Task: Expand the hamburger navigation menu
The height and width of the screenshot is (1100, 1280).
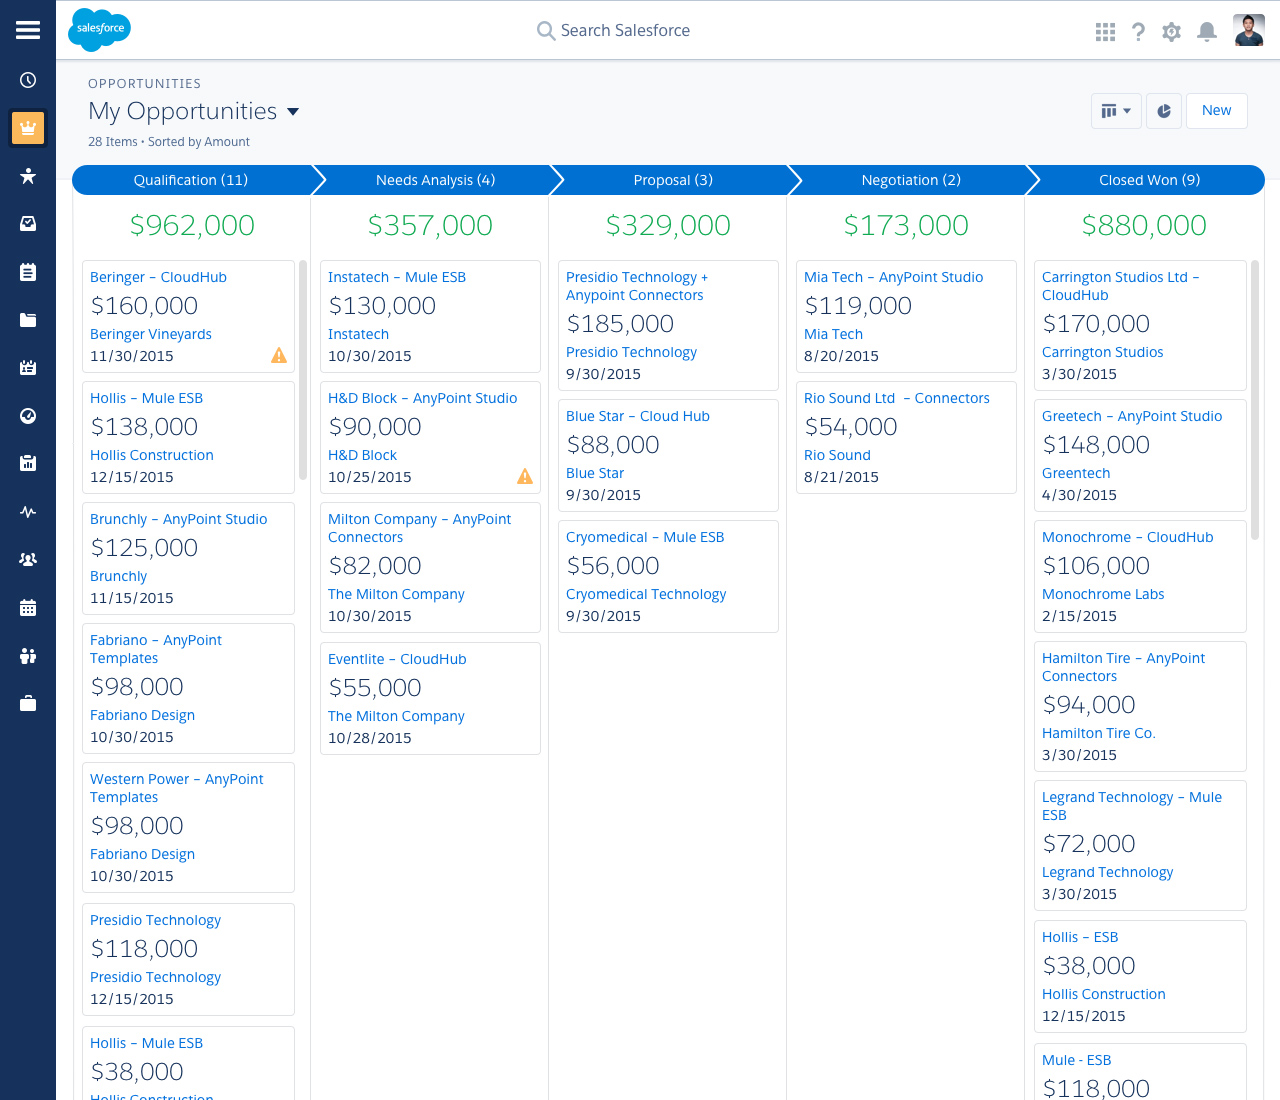Action: coord(27,29)
